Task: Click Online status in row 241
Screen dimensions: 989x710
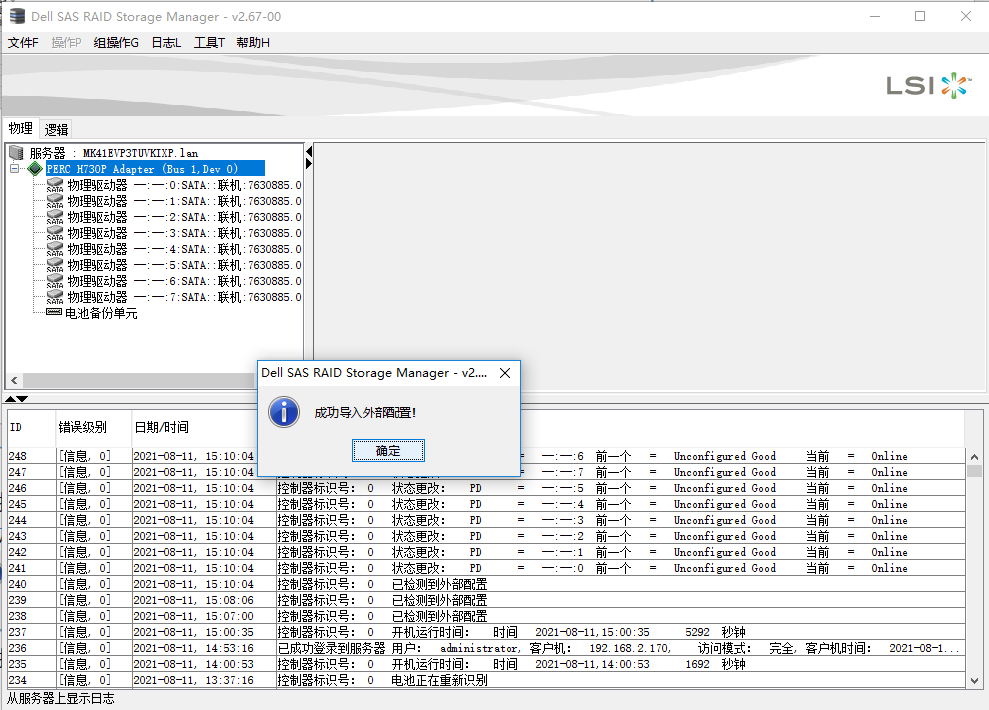Action: pos(889,568)
